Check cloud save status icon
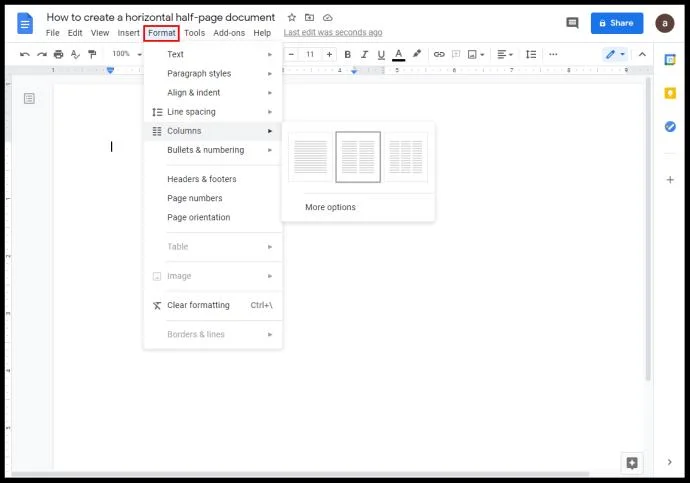Image resolution: width=690 pixels, height=483 pixels. (x=328, y=18)
